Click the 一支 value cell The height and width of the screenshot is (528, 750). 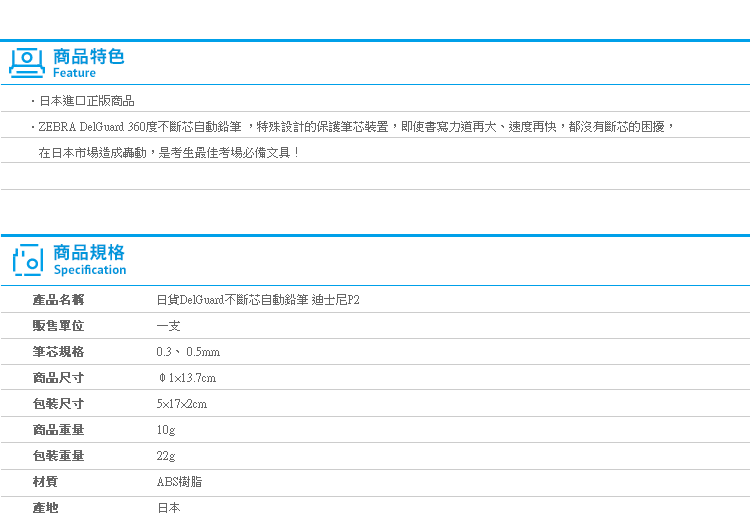[x=168, y=326]
